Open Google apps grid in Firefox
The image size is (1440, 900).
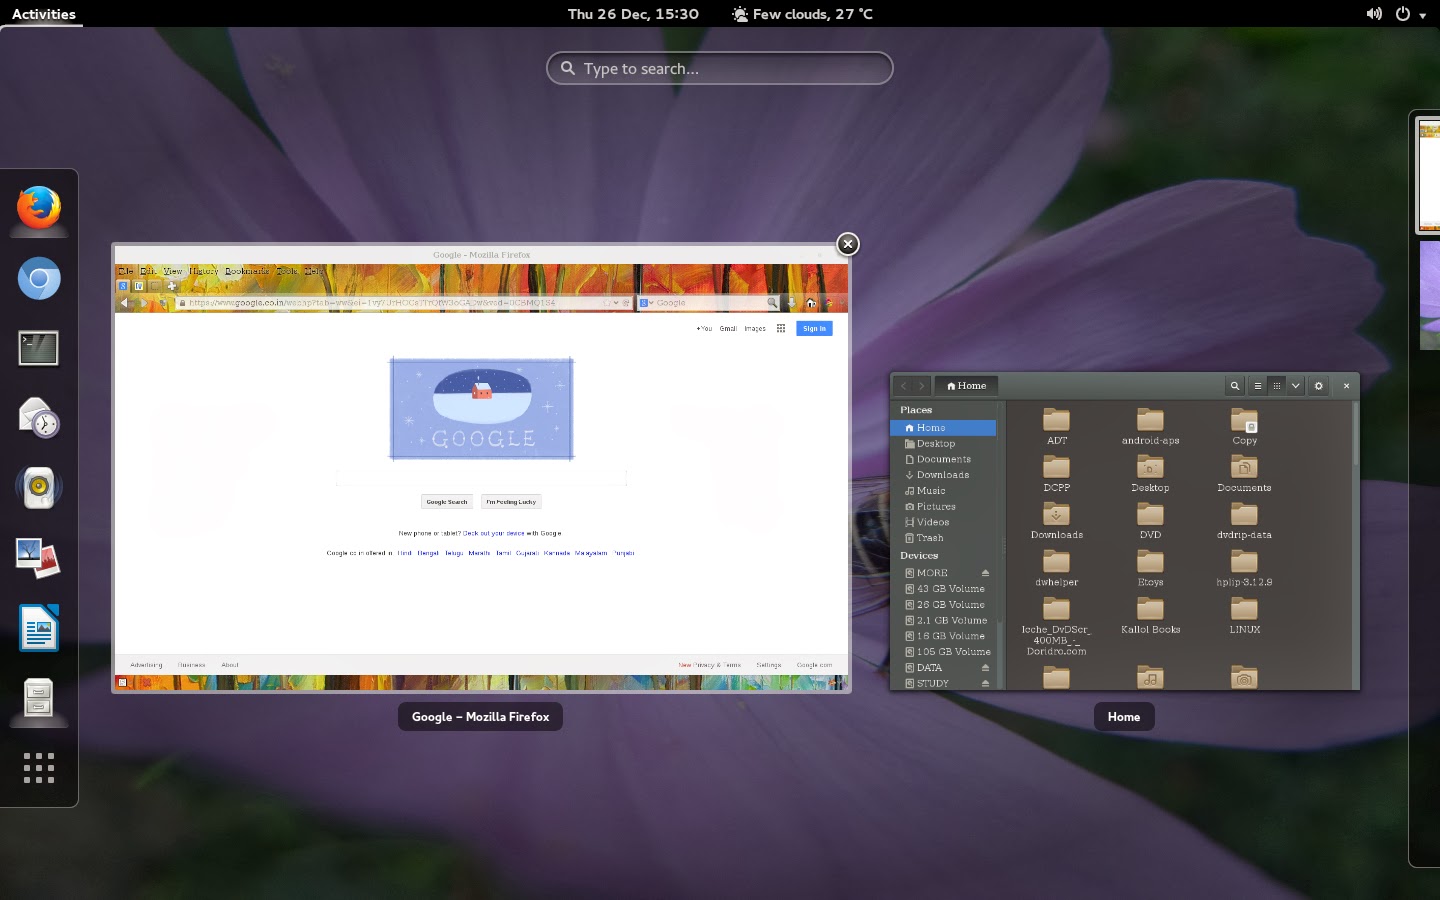(x=781, y=328)
